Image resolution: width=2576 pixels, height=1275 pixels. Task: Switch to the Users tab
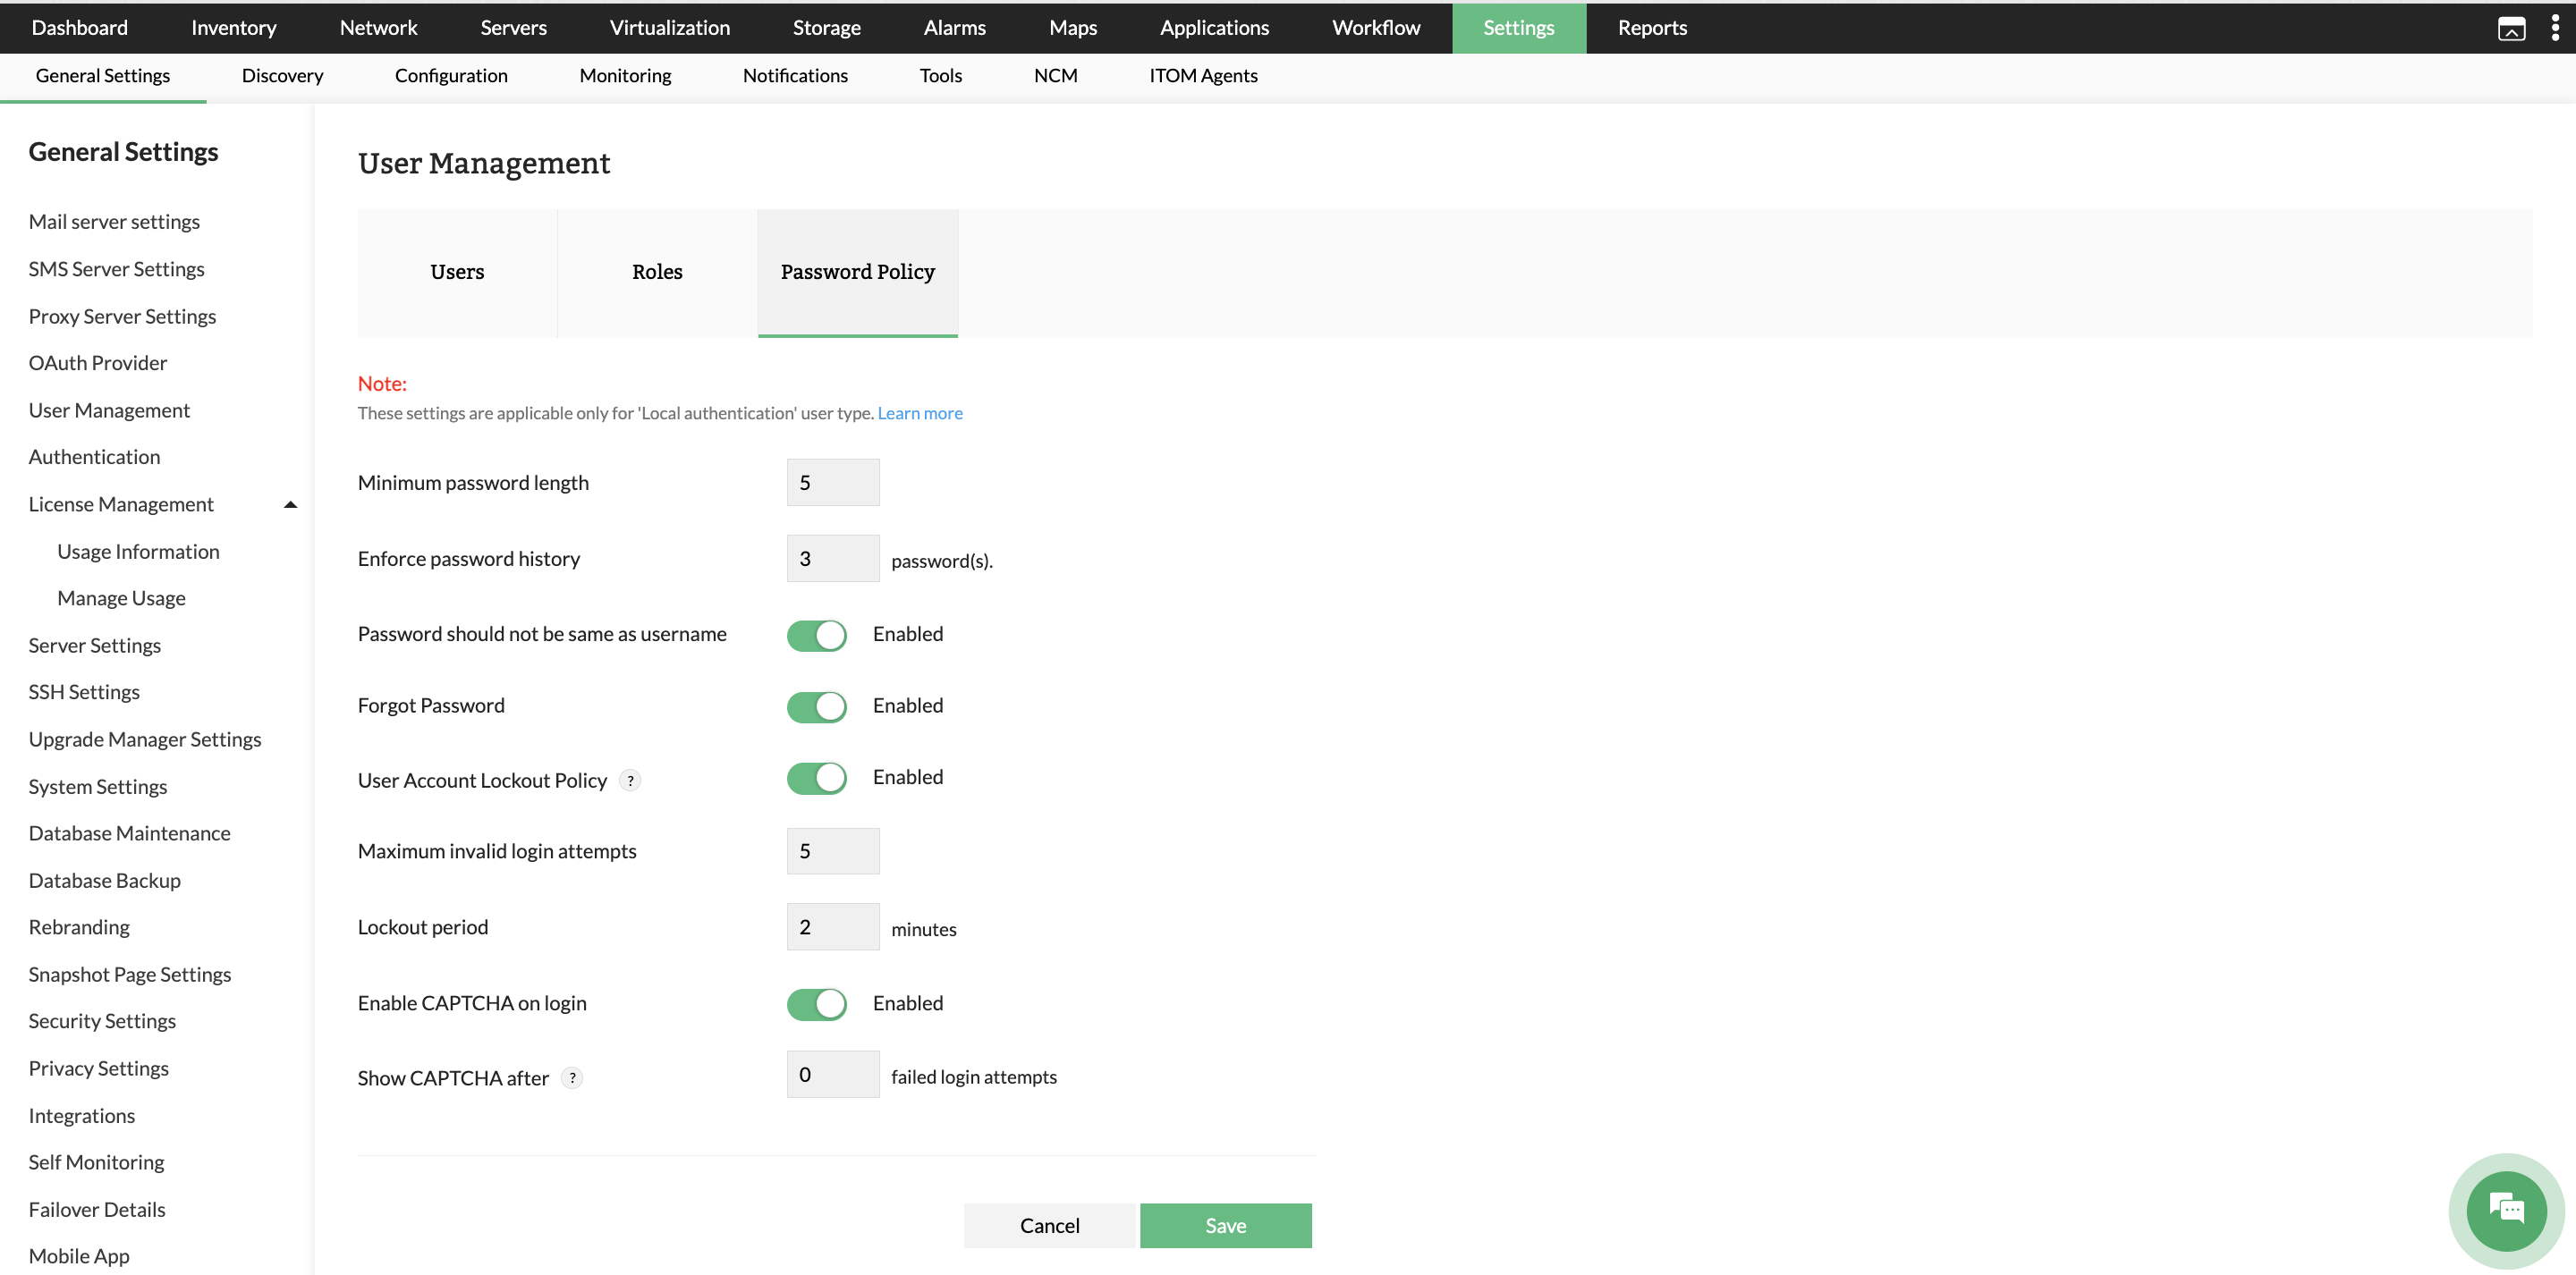457,272
